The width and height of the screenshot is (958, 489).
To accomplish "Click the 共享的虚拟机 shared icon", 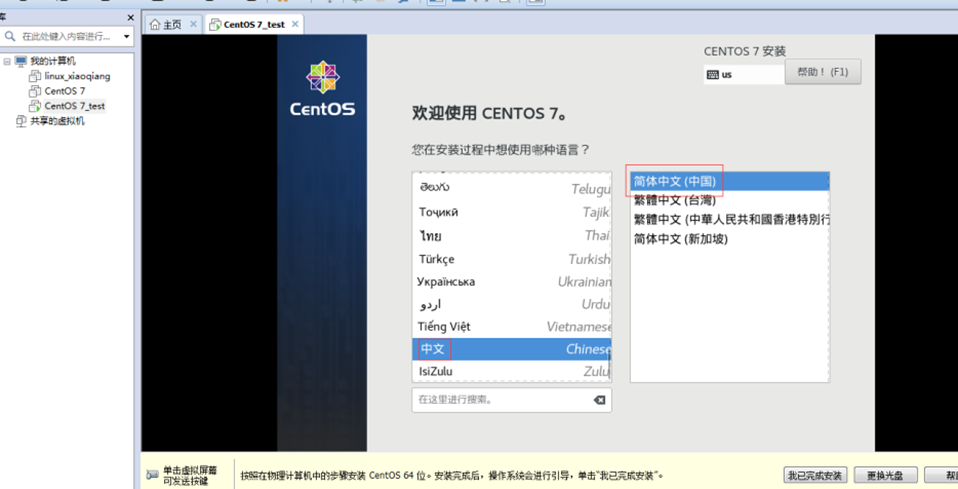I will point(21,121).
